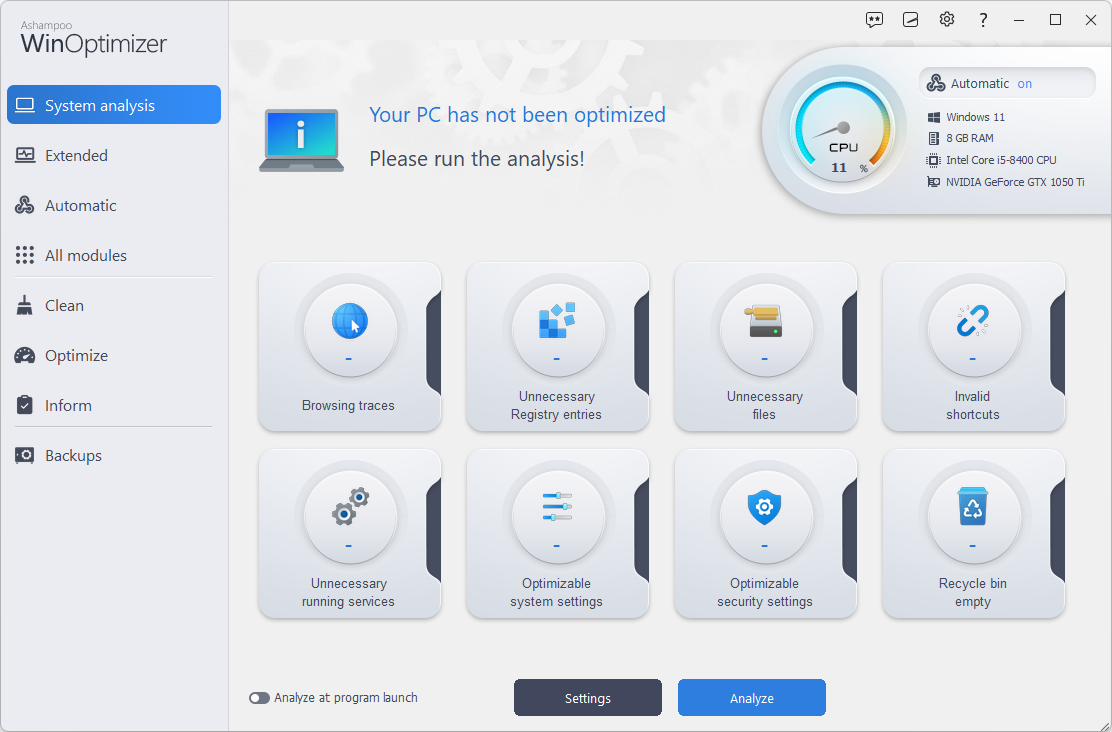
Task: Click the Intel Core i5-8400 CPU entry
Action: (x=991, y=160)
